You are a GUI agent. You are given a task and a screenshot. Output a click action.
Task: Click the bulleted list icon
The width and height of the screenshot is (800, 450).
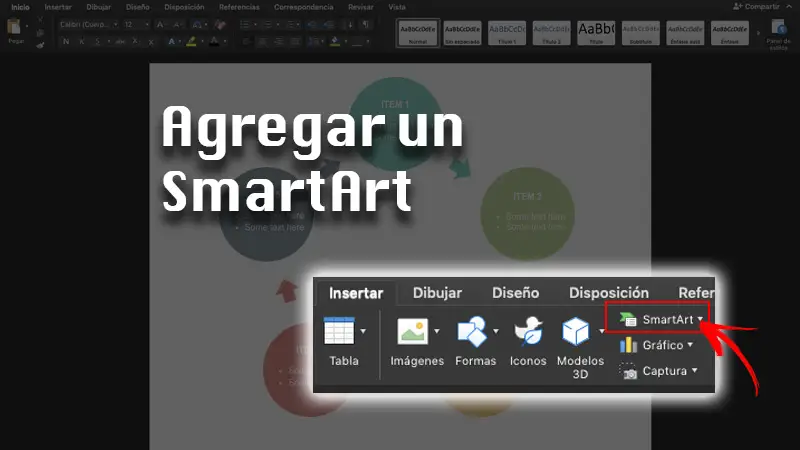pos(245,24)
